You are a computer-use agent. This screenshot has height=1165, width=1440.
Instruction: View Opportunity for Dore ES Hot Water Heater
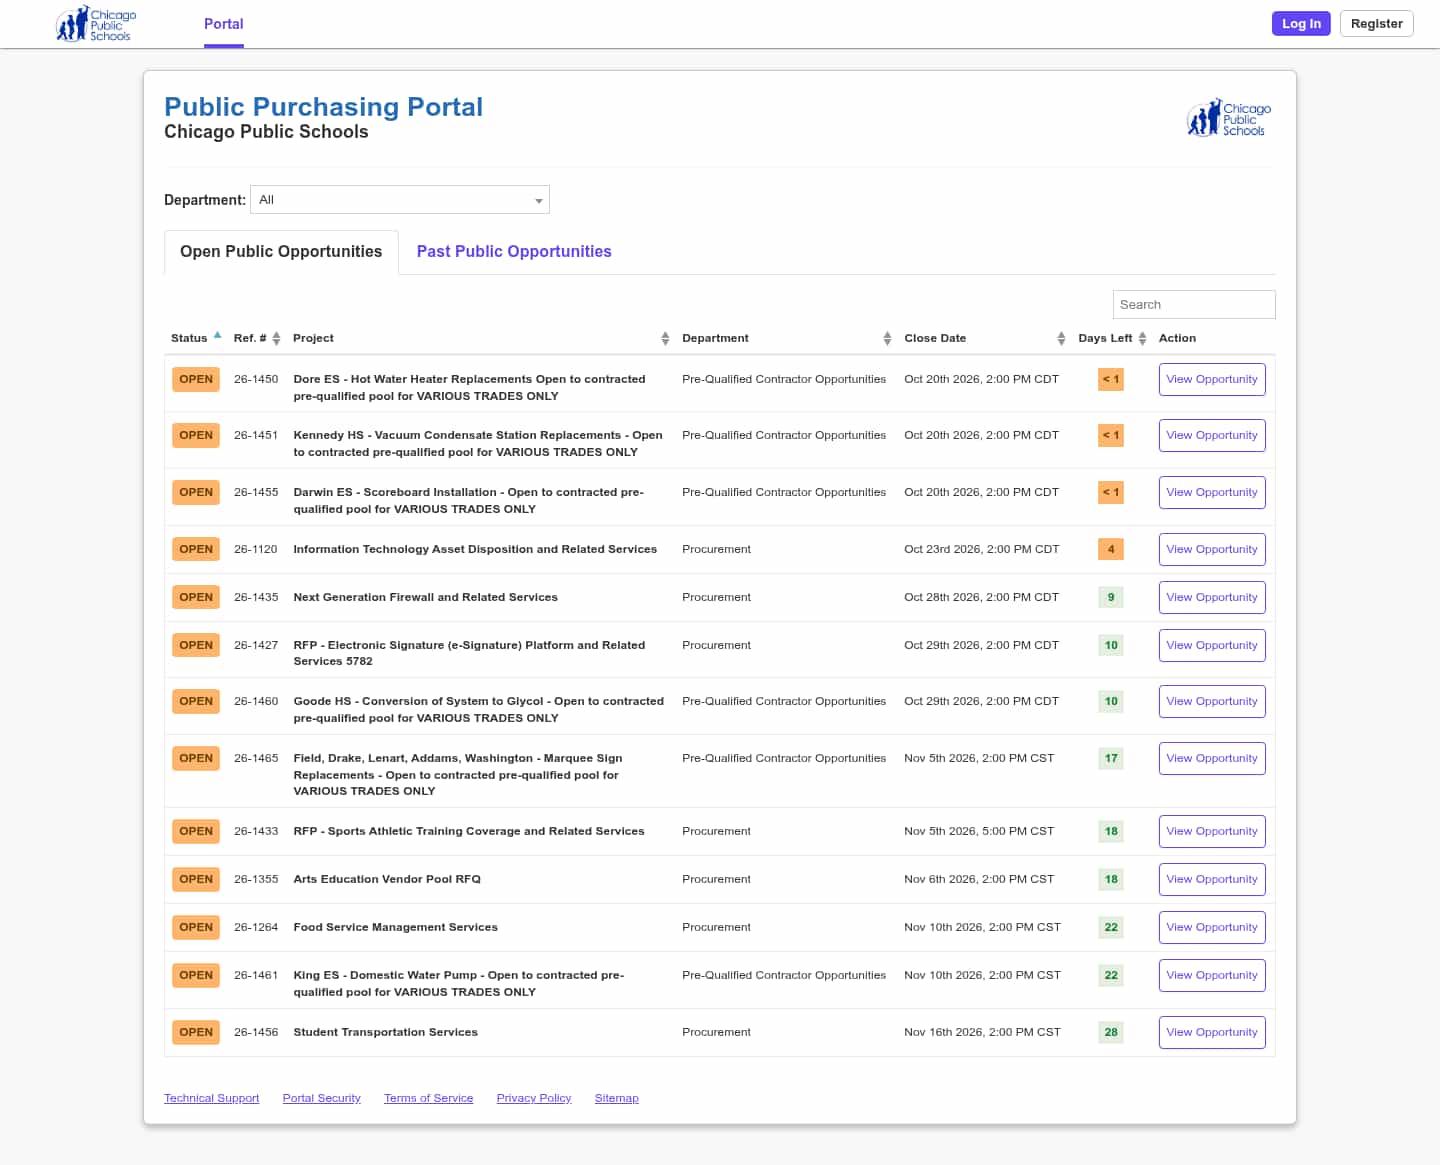tap(1212, 380)
